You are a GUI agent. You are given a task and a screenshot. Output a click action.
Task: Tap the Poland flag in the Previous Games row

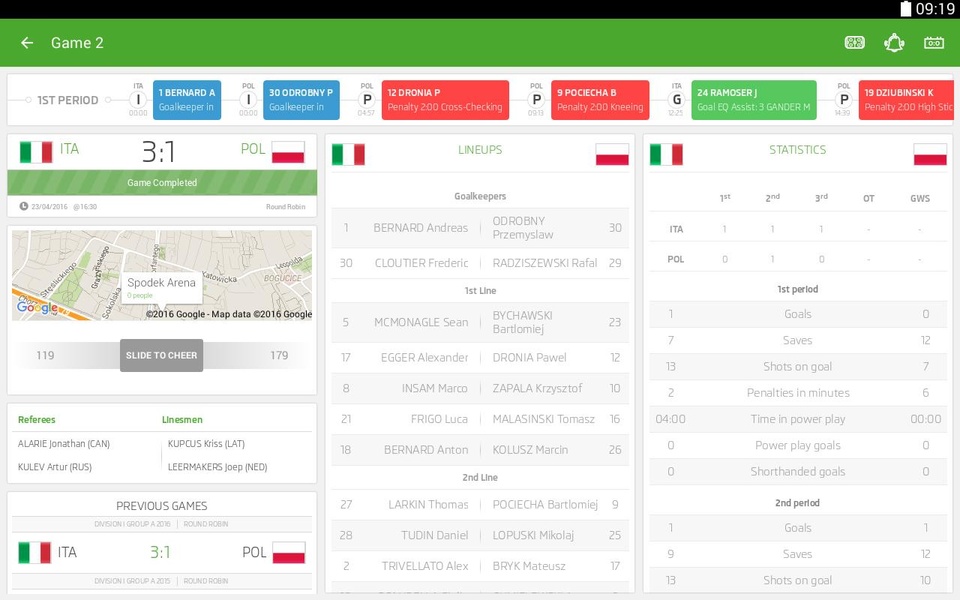point(288,553)
